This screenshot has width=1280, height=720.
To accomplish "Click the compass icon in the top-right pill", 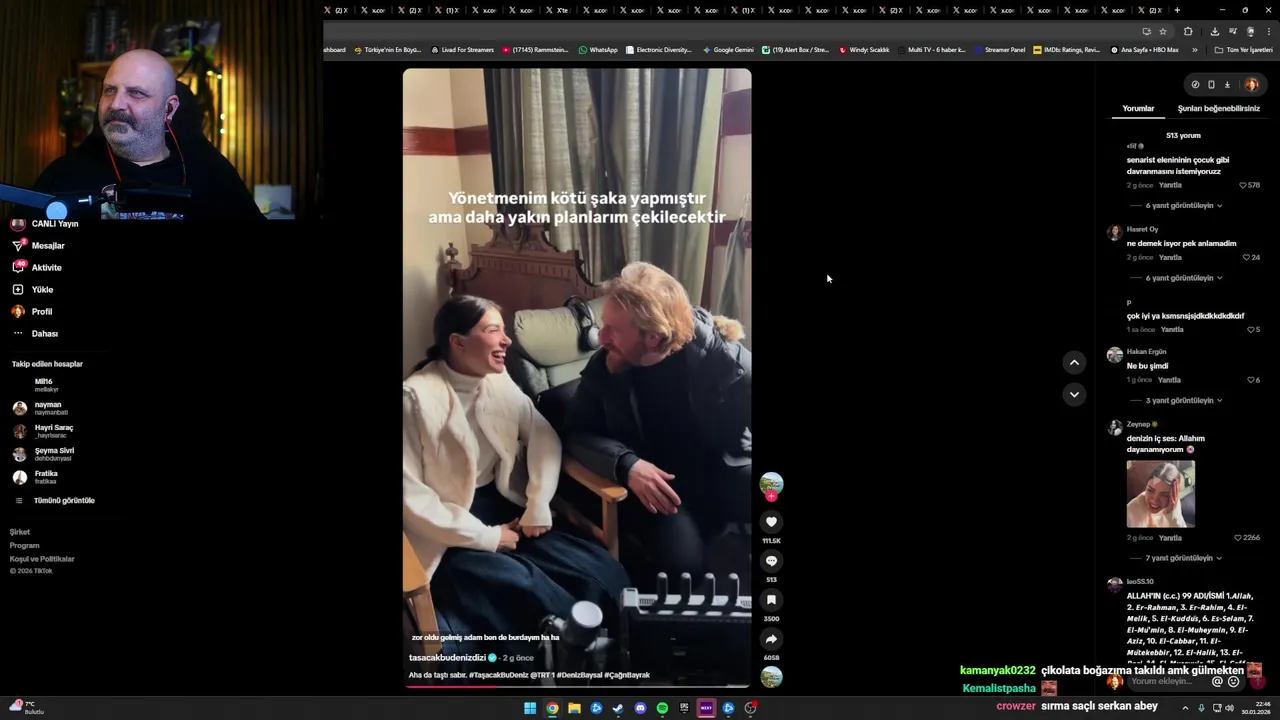I will [x=1195, y=85].
